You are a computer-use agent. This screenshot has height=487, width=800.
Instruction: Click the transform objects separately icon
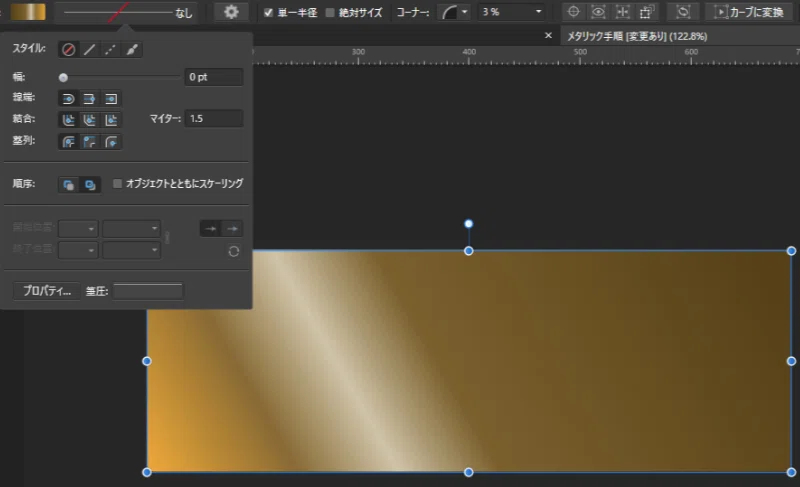pos(646,12)
